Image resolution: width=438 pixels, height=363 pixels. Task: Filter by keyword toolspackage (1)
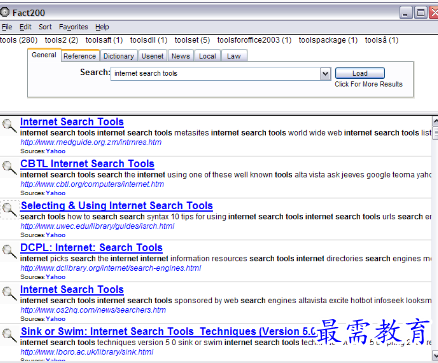pyautogui.click(x=328, y=40)
